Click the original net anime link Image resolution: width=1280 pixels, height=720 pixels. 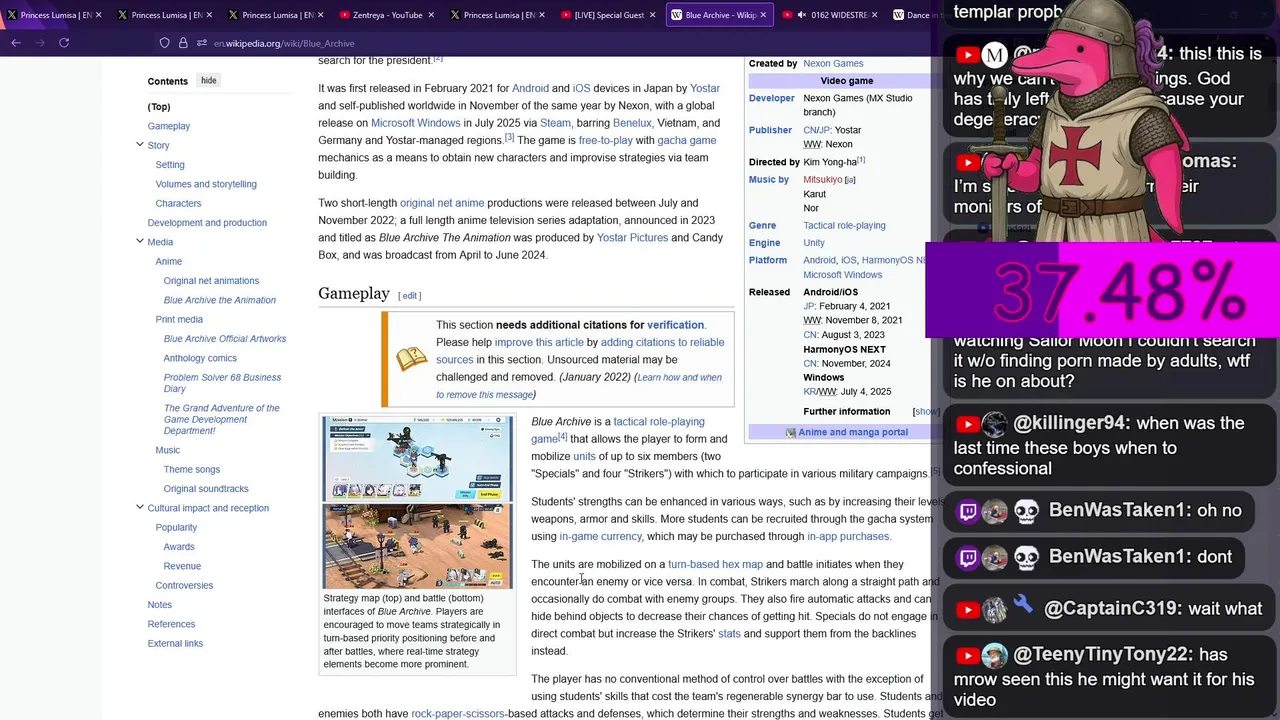pyautogui.click(x=442, y=203)
